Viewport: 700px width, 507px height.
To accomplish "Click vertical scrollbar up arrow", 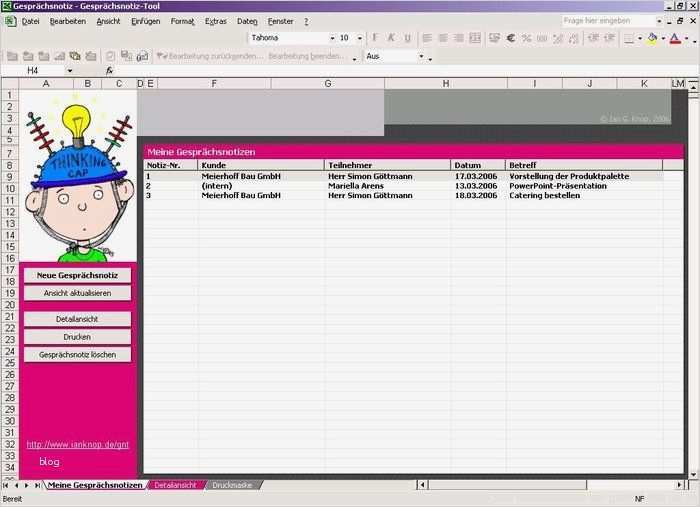I will [693, 88].
